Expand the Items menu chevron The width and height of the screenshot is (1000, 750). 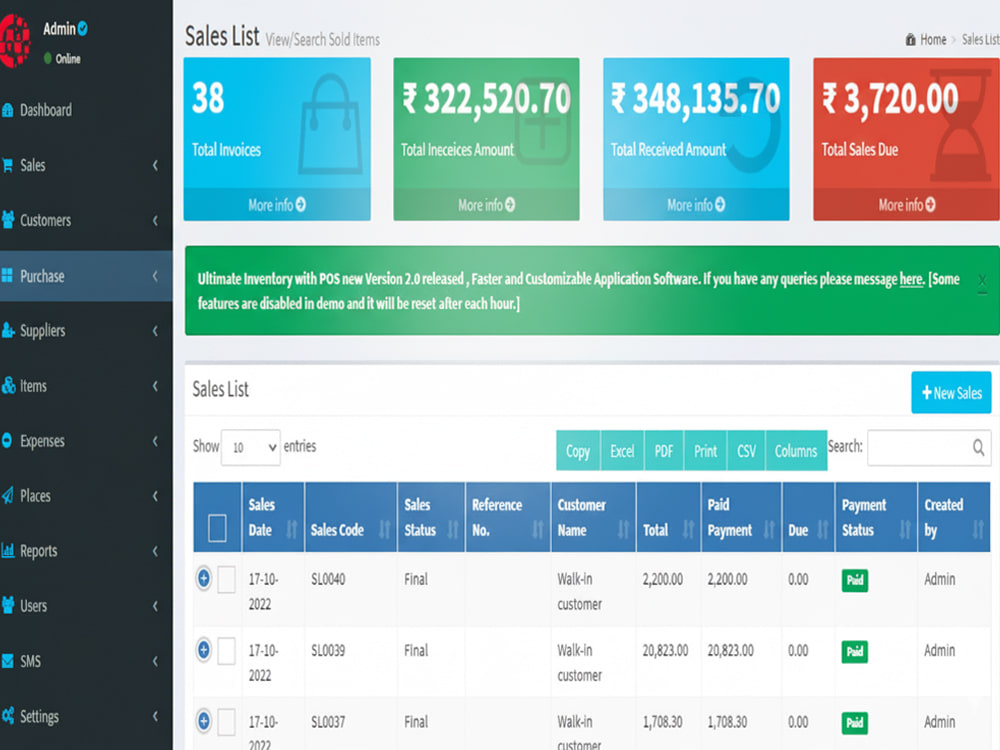(x=155, y=385)
